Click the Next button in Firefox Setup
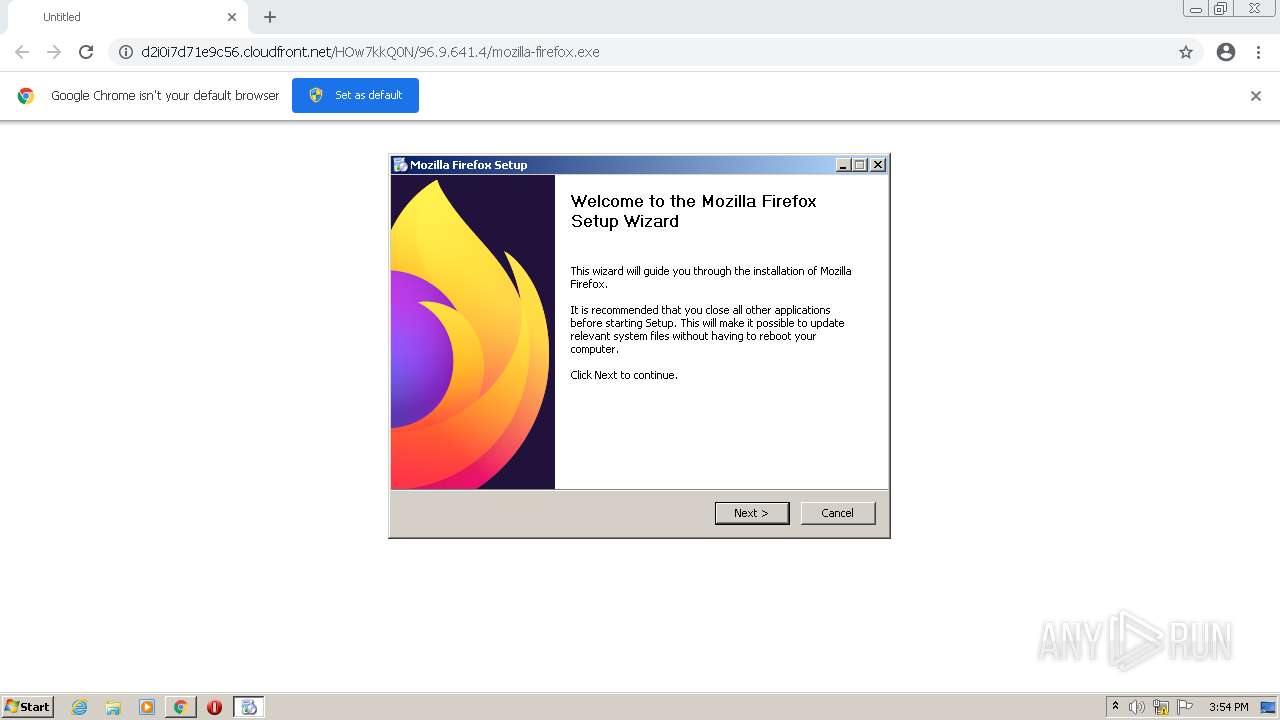 [752, 513]
